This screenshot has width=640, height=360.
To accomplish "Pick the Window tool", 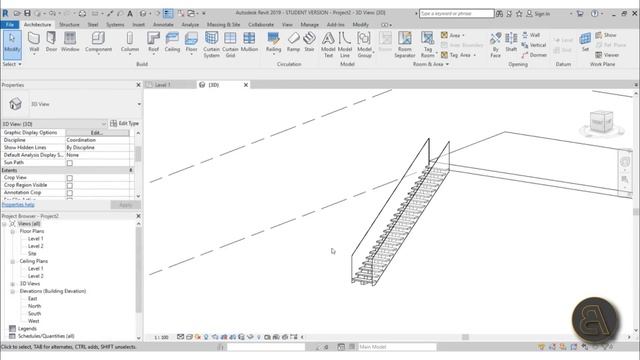I will tap(70, 42).
